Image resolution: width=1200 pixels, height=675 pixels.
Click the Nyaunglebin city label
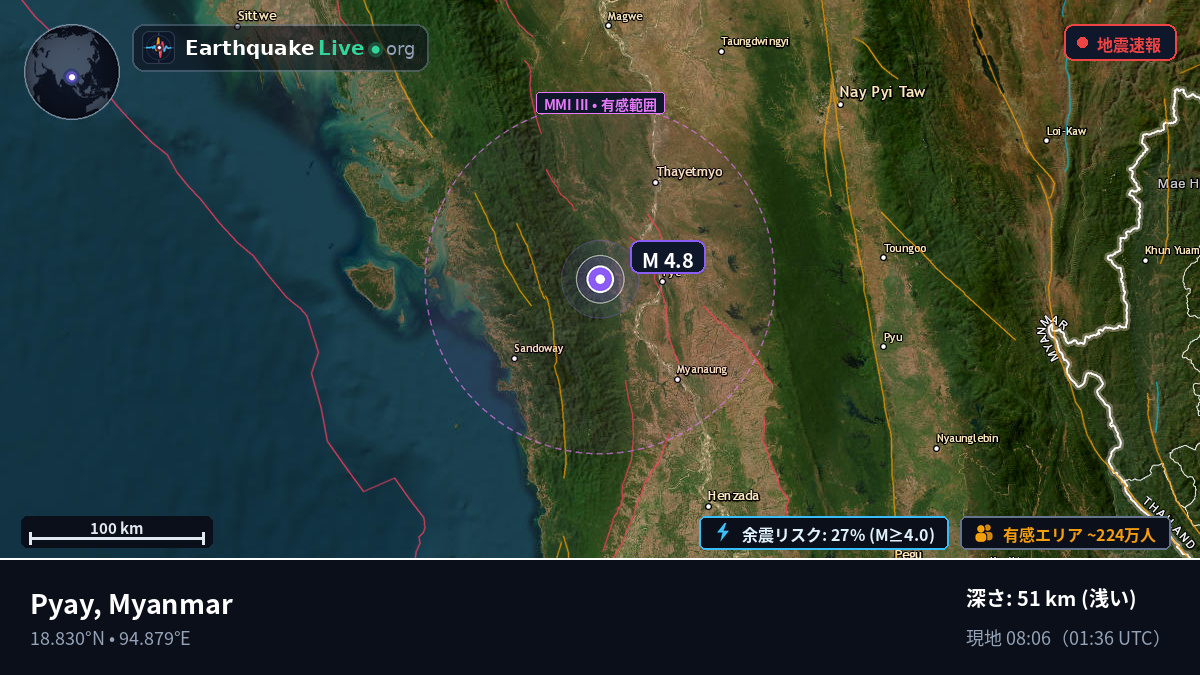click(967, 438)
